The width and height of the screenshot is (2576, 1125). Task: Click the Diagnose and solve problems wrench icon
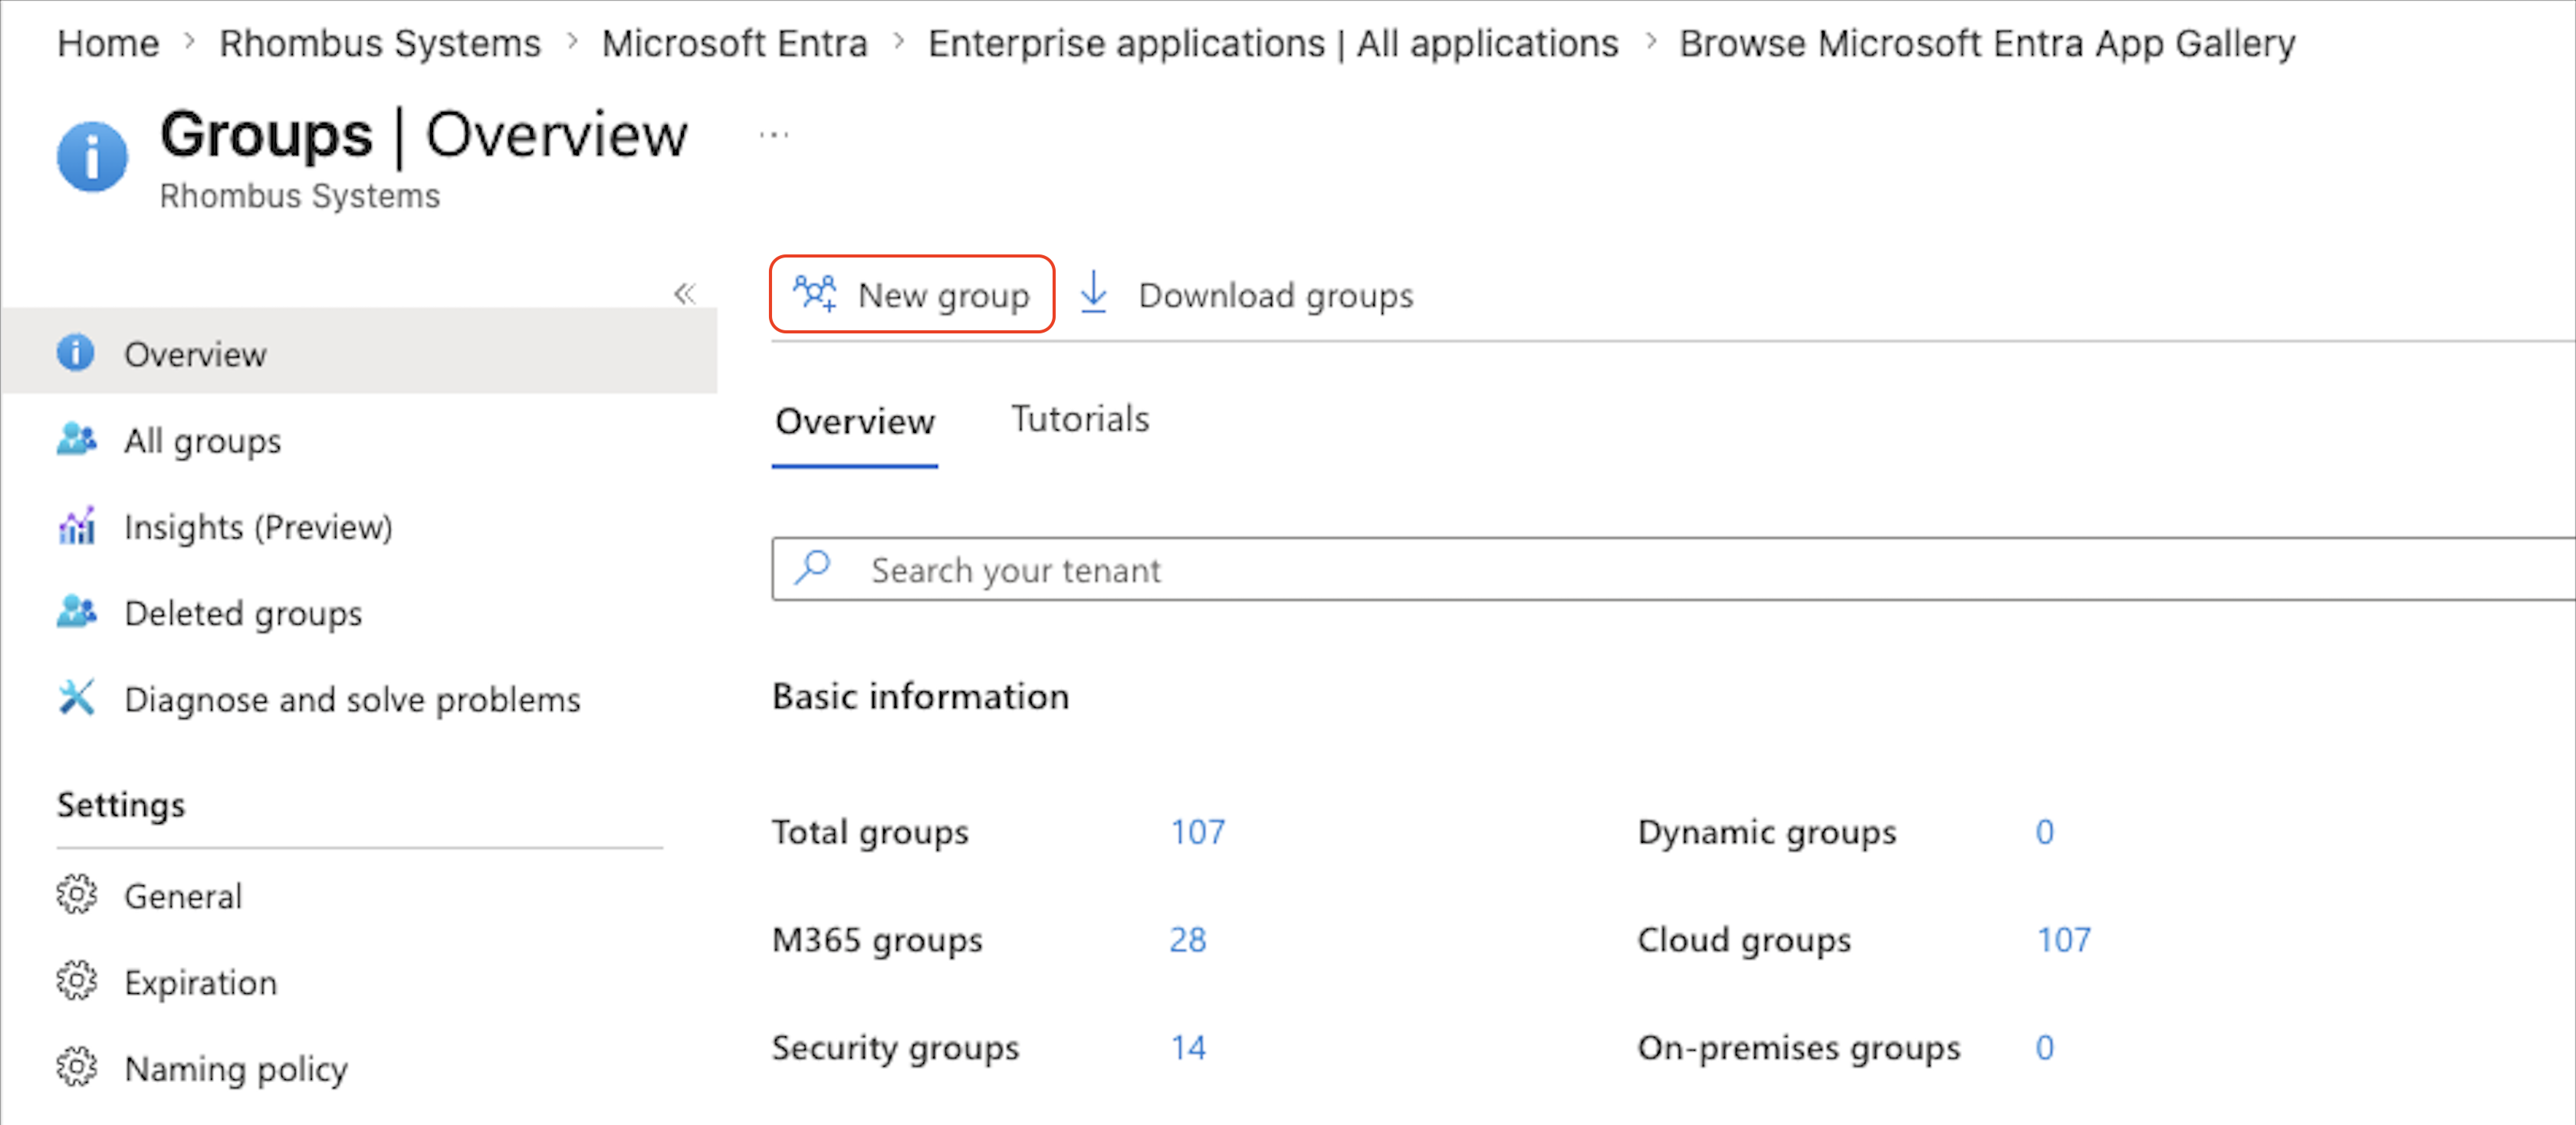click(76, 698)
